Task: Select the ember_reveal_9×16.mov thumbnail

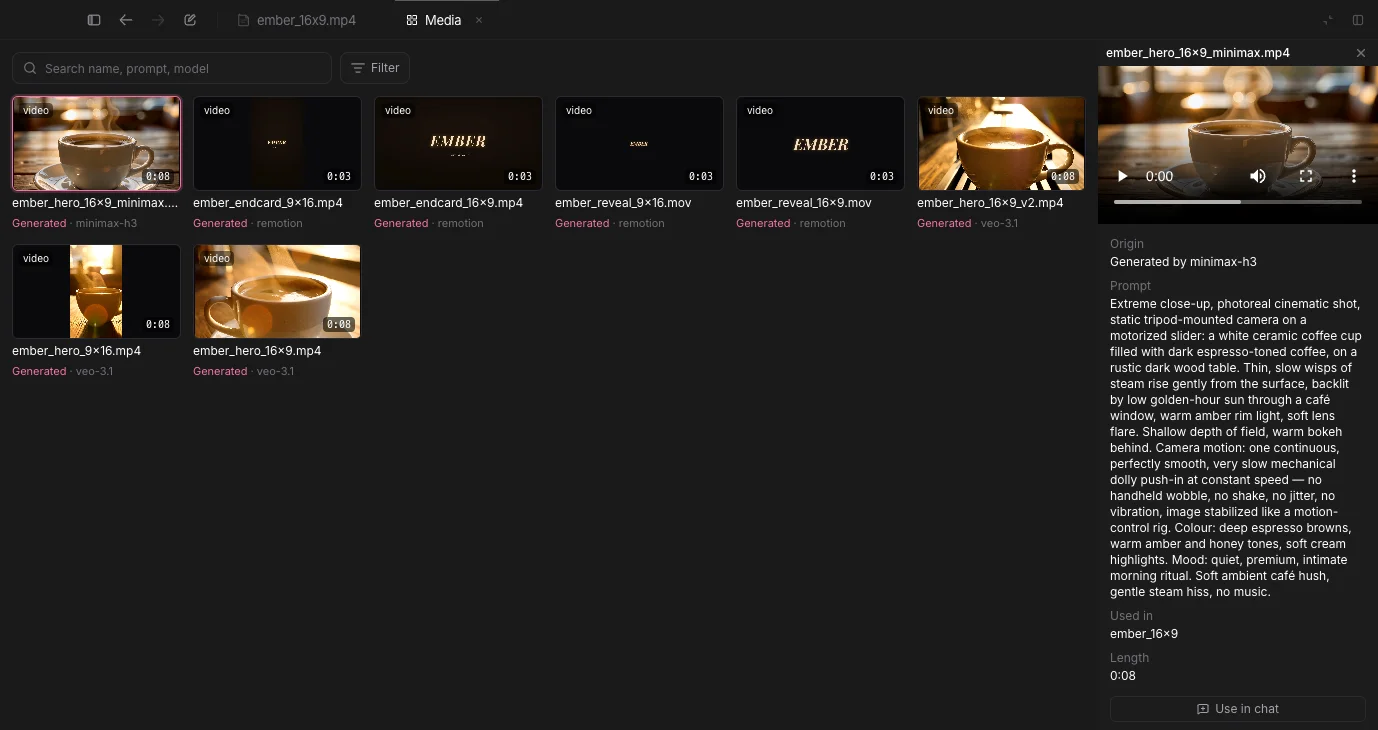Action: tap(639, 143)
